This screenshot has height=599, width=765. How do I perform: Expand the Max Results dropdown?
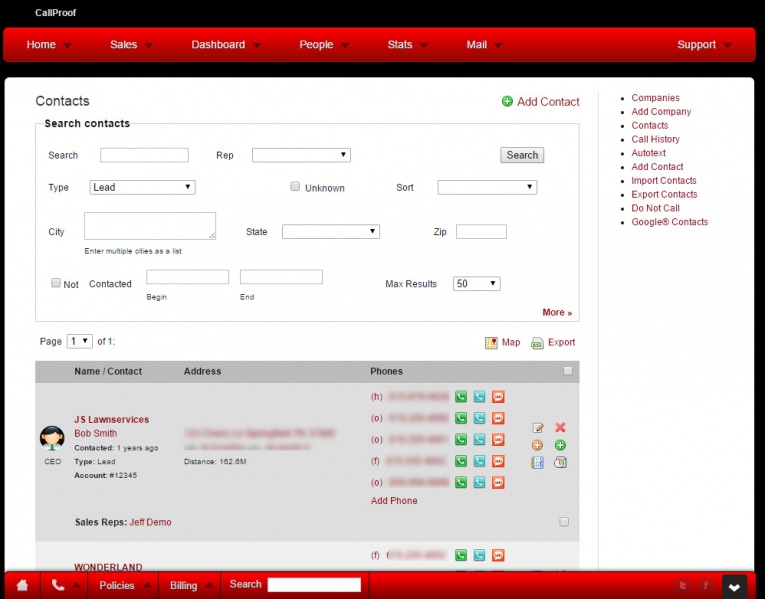tap(476, 284)
